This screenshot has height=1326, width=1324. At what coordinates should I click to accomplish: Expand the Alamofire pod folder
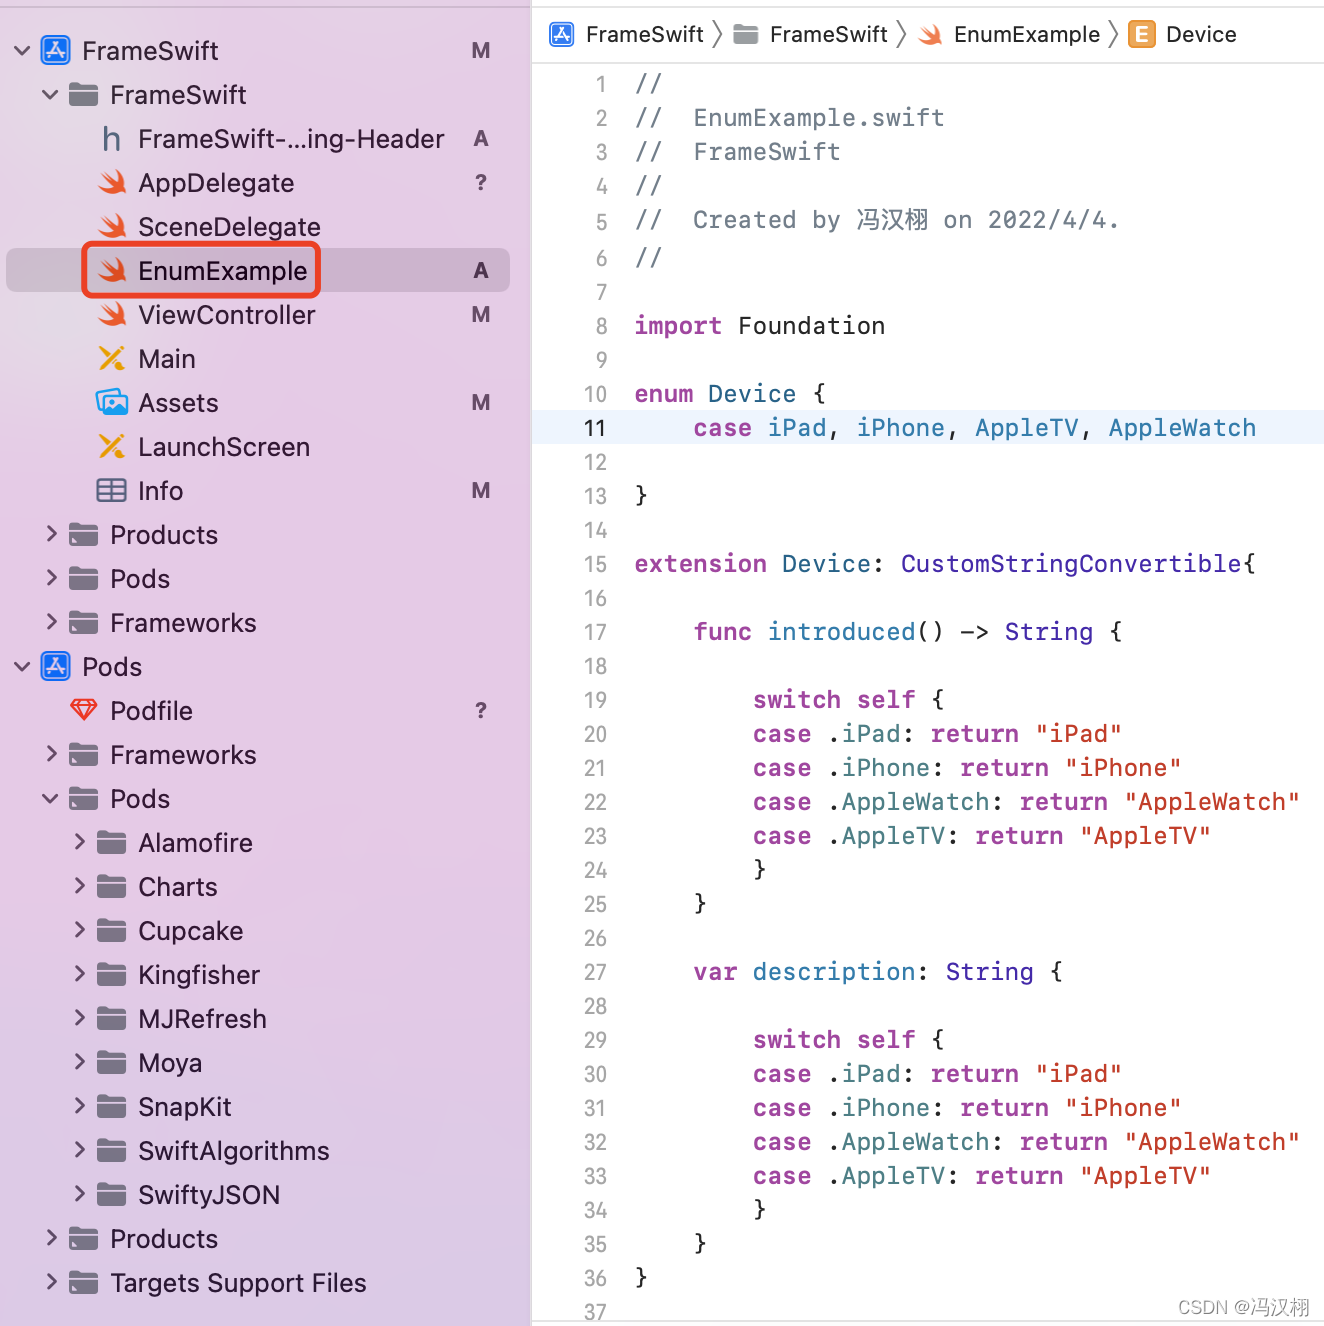79,842
